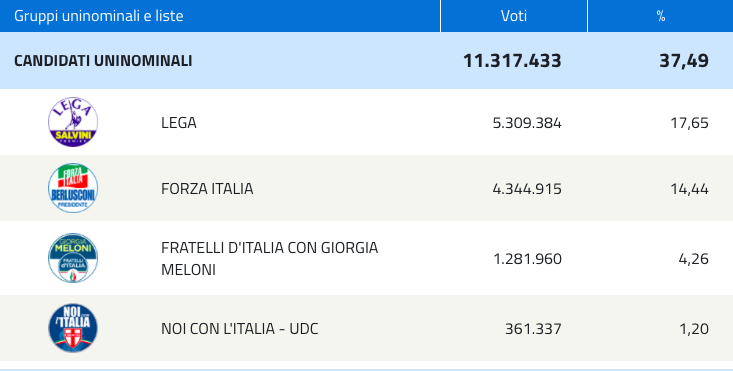Click the total votes 11.317.433
The width and height of the screenshot is (733, 371).
[x=512, y=61]
